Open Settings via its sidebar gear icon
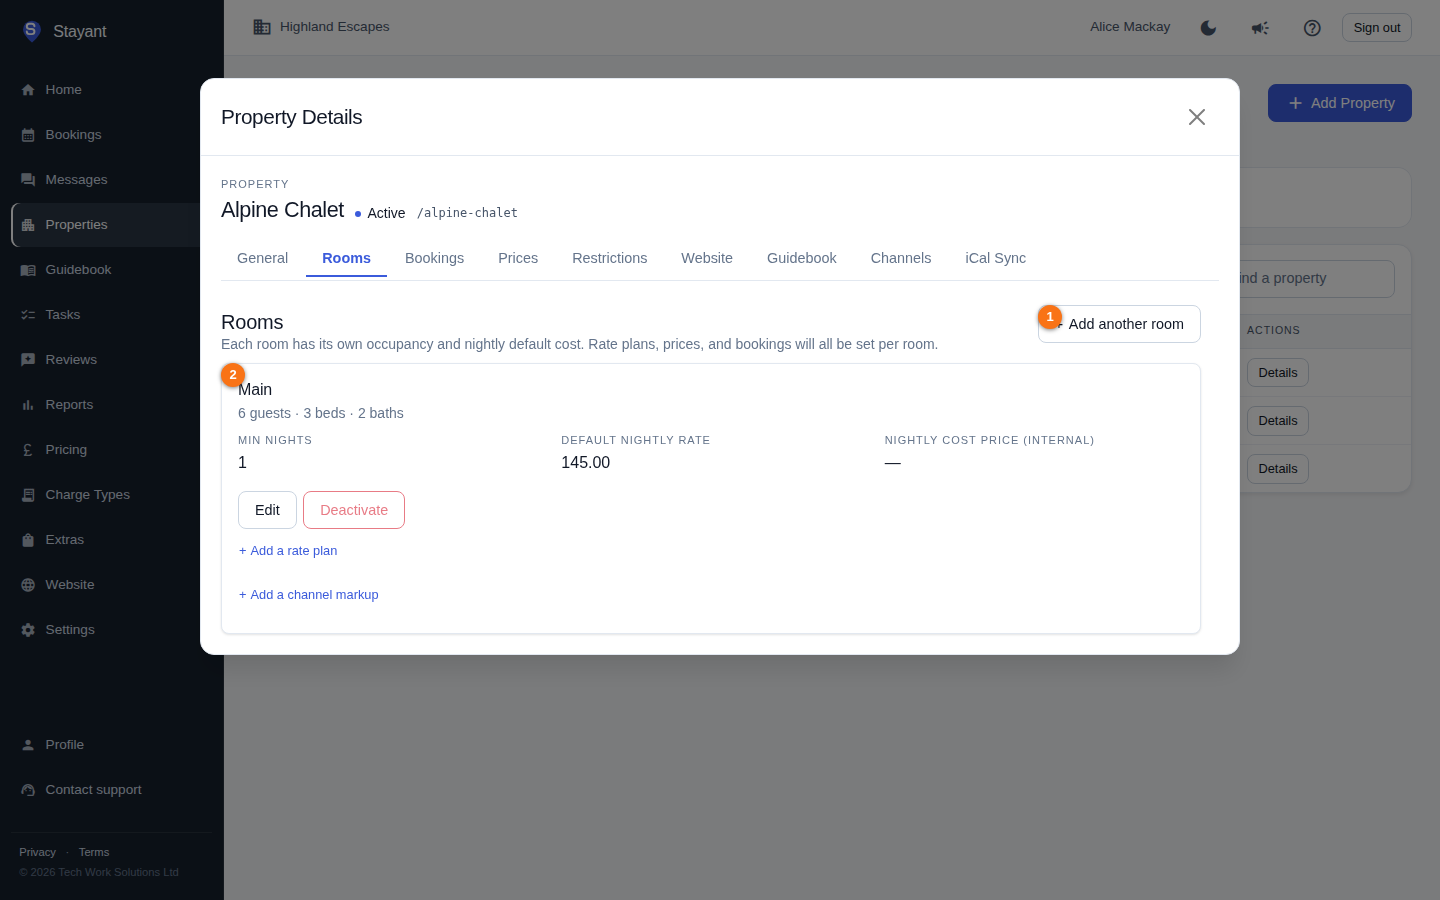Screen dimensions: 1440x900 (x=28, y=630)
